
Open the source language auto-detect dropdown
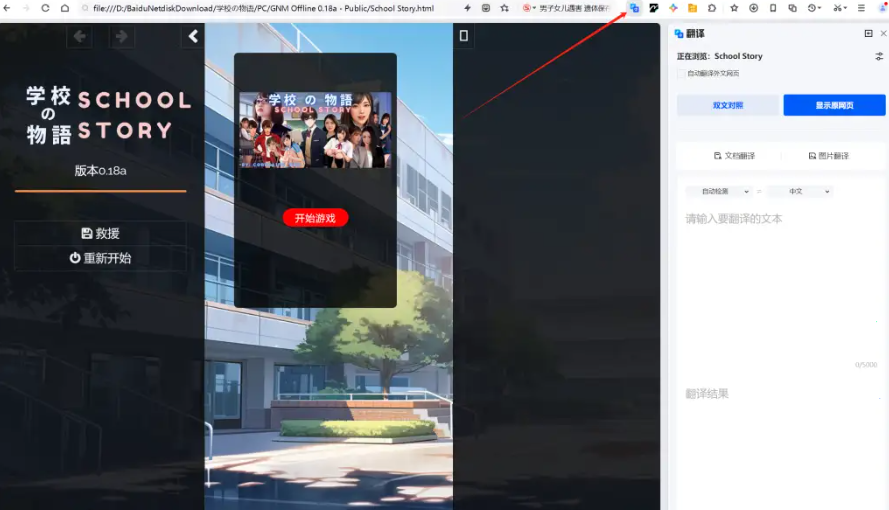718,191
